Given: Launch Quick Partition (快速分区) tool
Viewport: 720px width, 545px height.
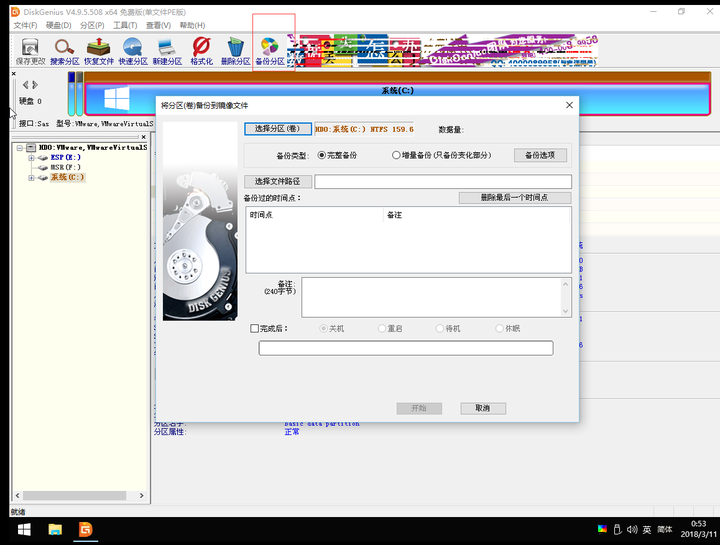Looking at the screenshot, I should [133, 51].
